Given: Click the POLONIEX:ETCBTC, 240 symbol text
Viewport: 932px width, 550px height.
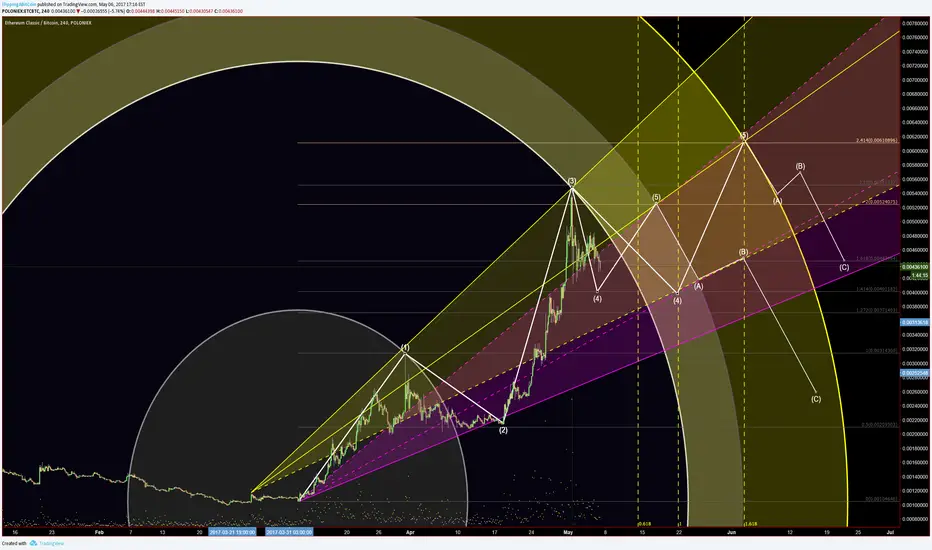Looking at the screenshot, I should coord(26,11).
